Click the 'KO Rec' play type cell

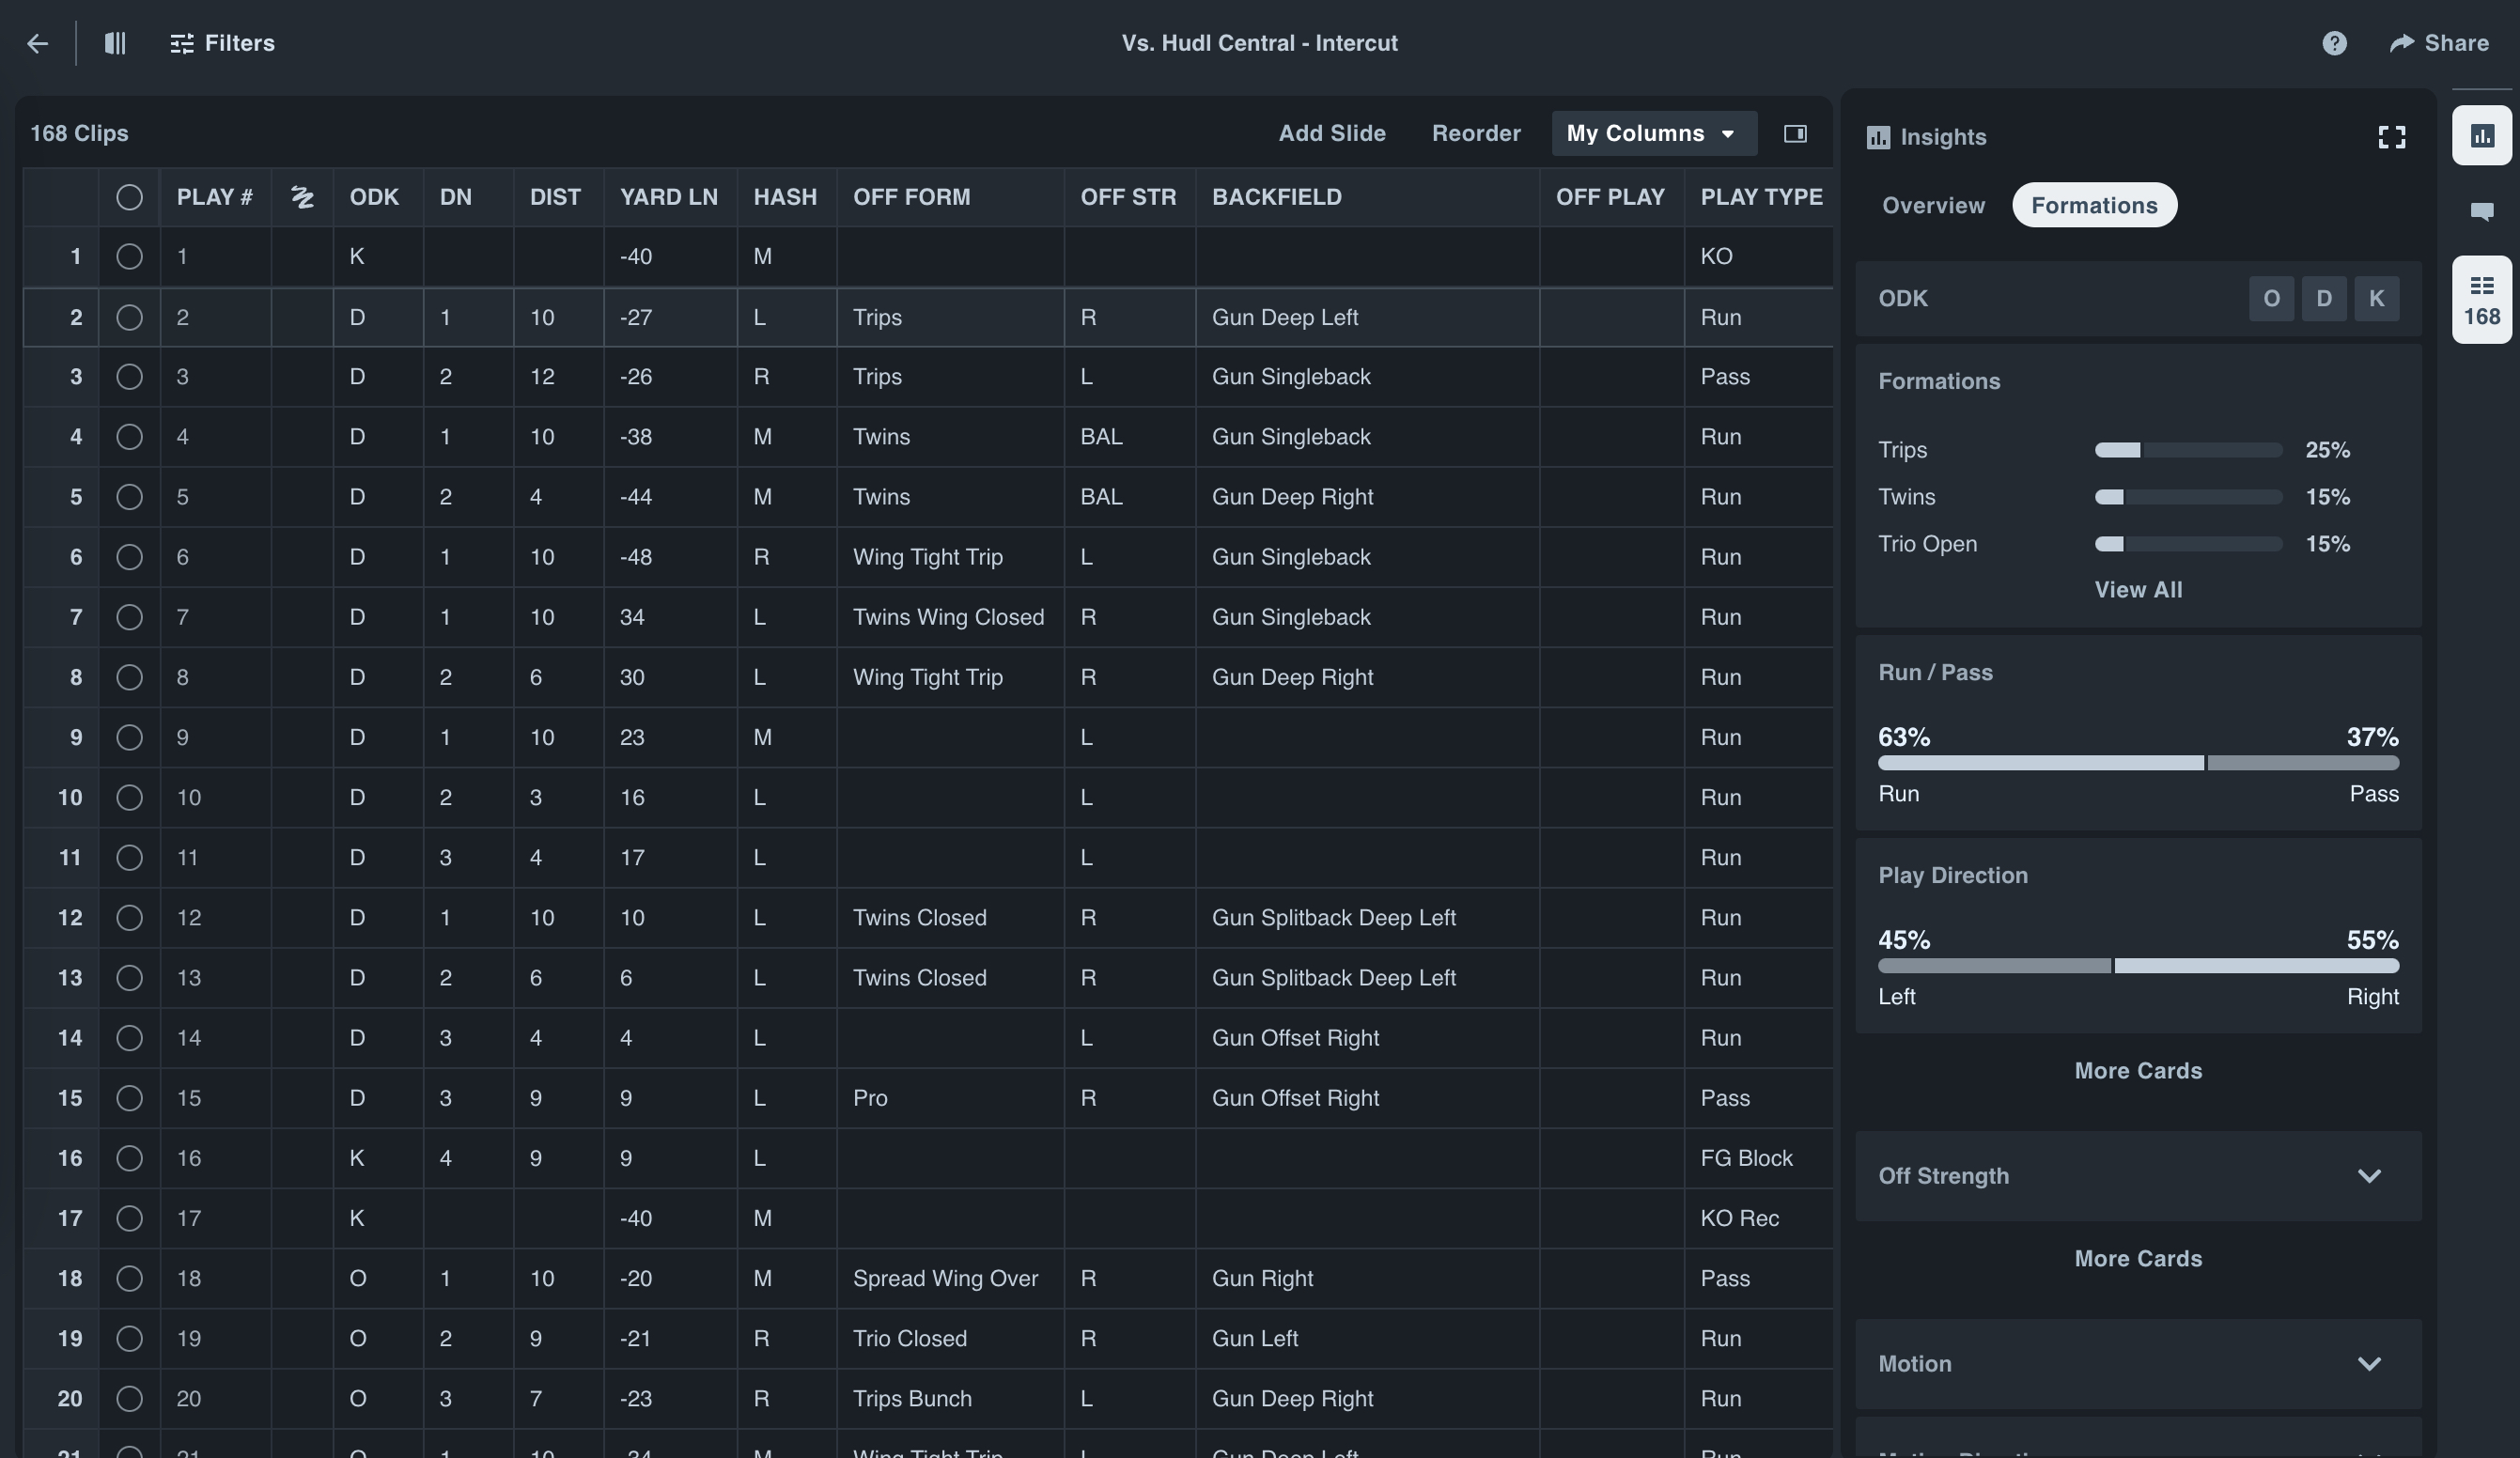pyautogui.click(x=1758, y=1218)
